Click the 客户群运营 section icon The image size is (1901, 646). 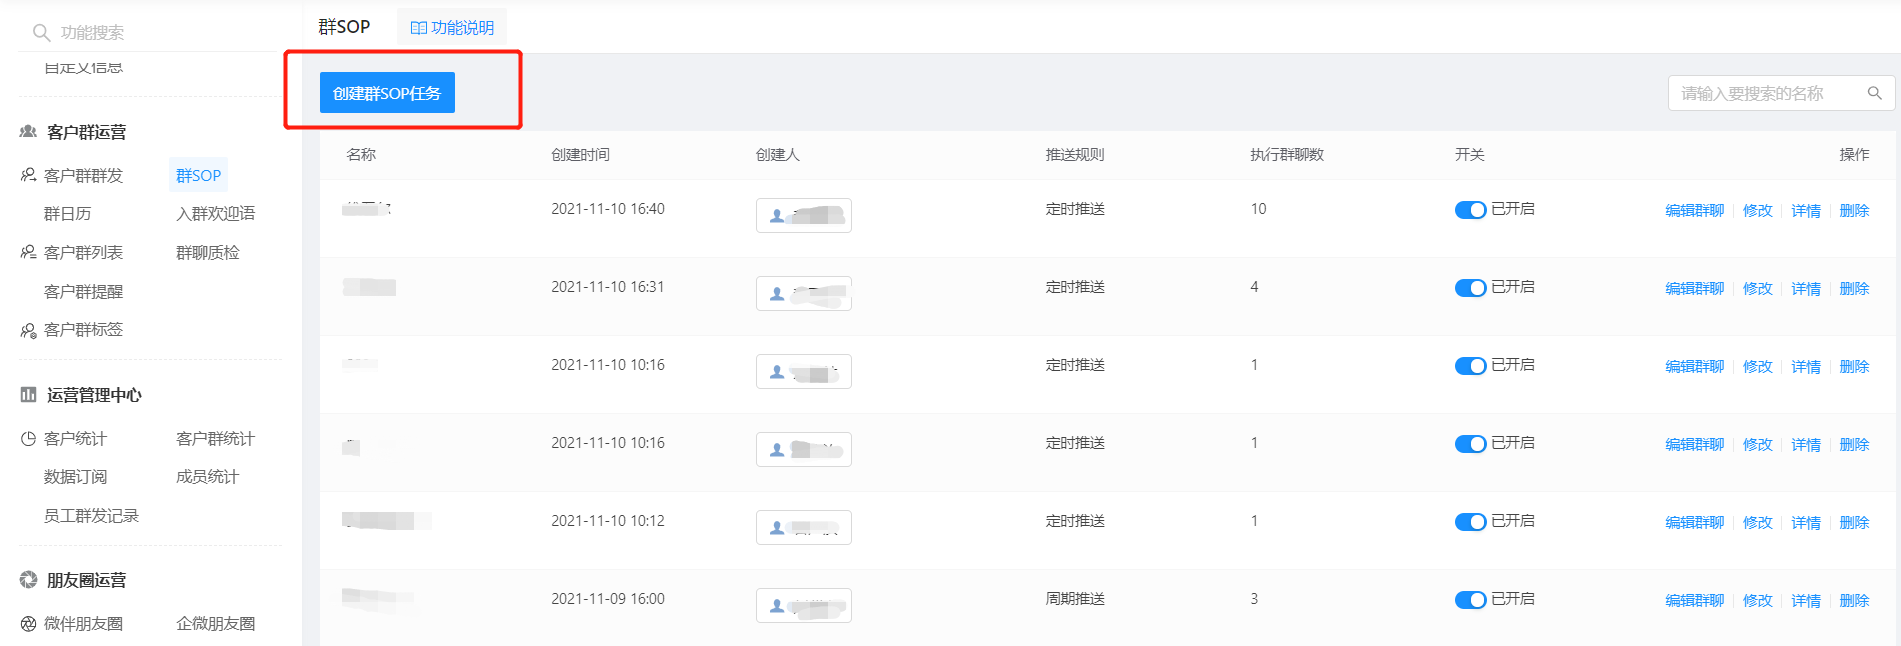point(28,132)
